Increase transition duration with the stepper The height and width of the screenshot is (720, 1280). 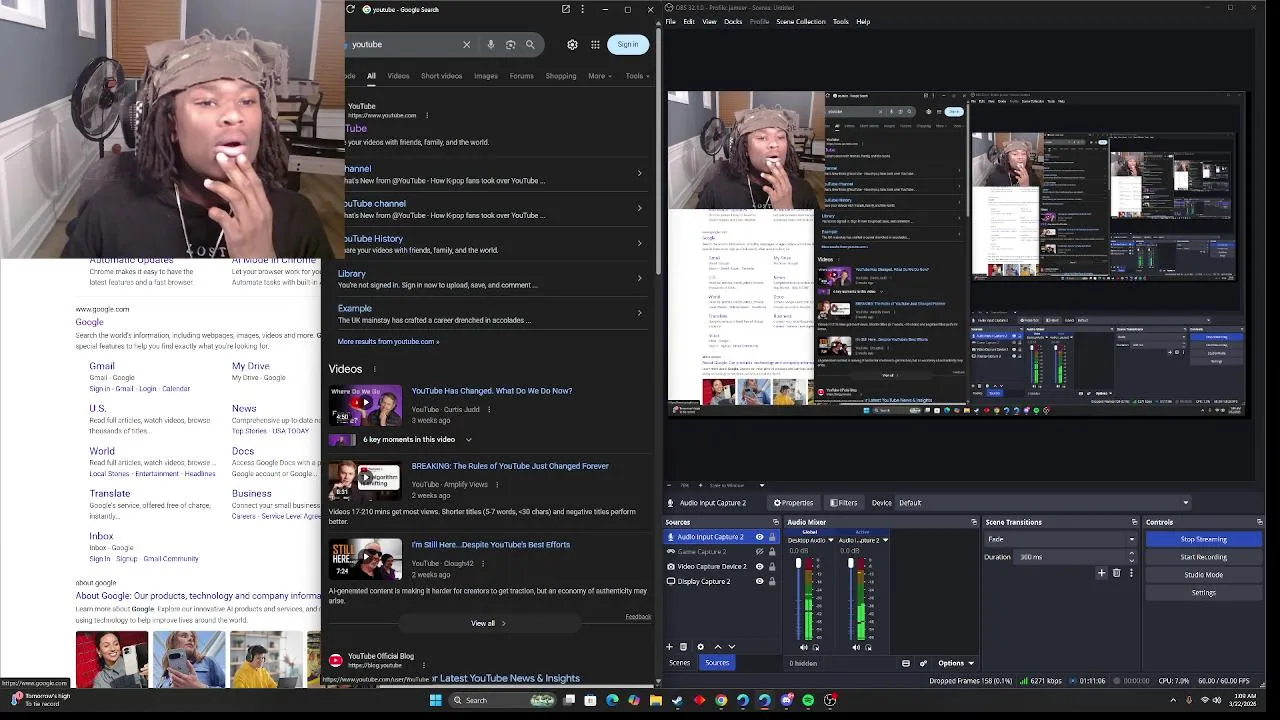tap(1132, 554)
